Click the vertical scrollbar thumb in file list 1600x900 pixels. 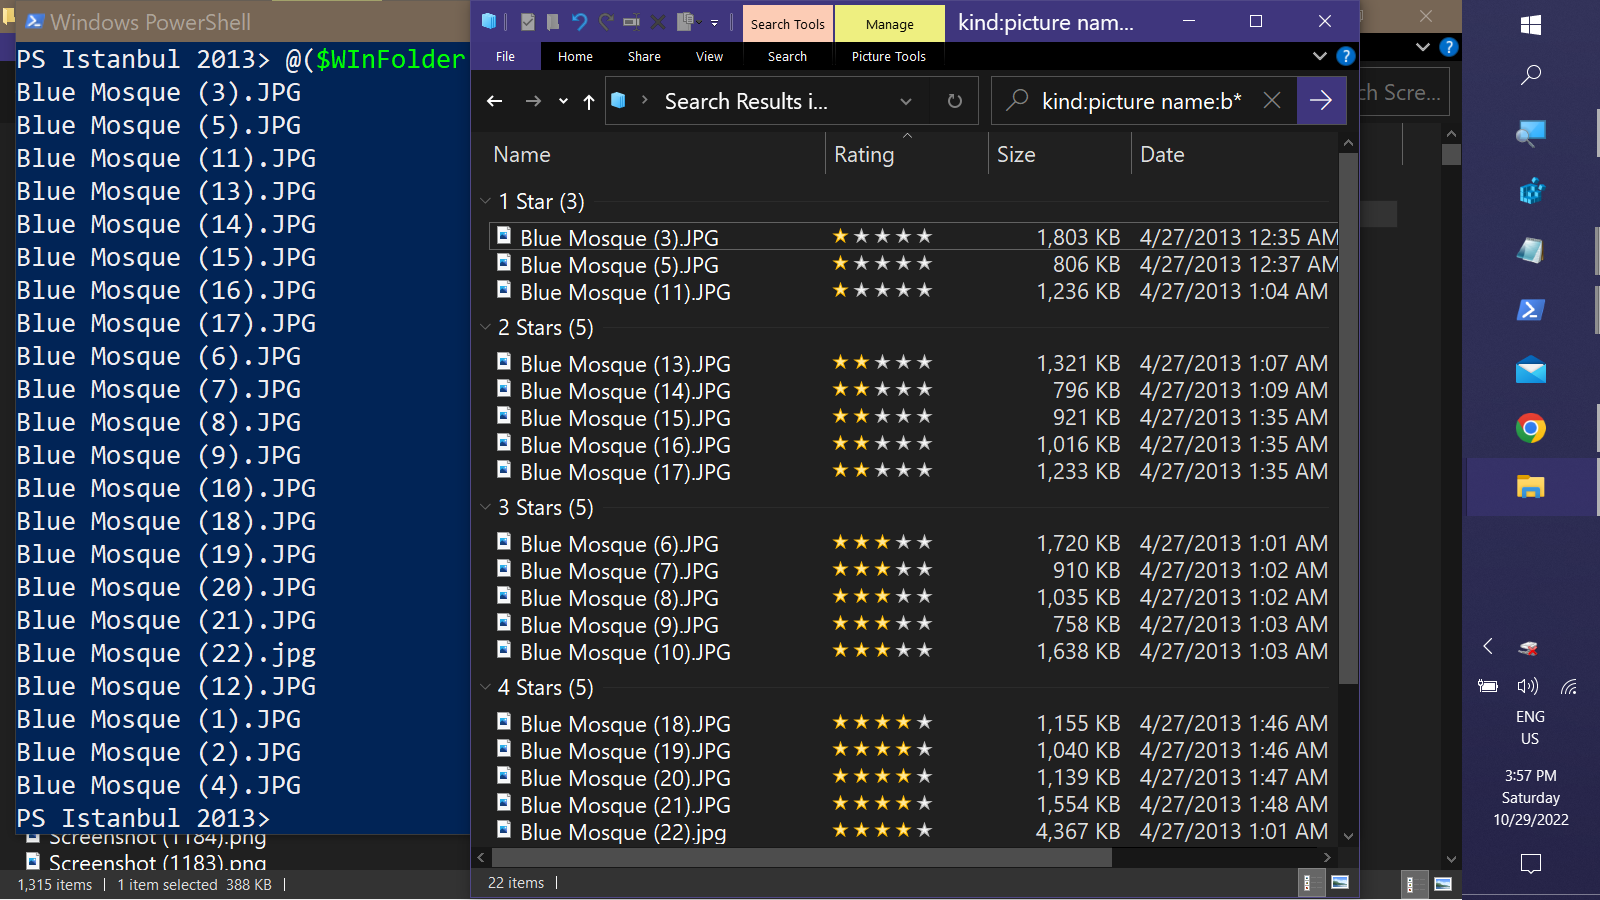coord(1348,418)
